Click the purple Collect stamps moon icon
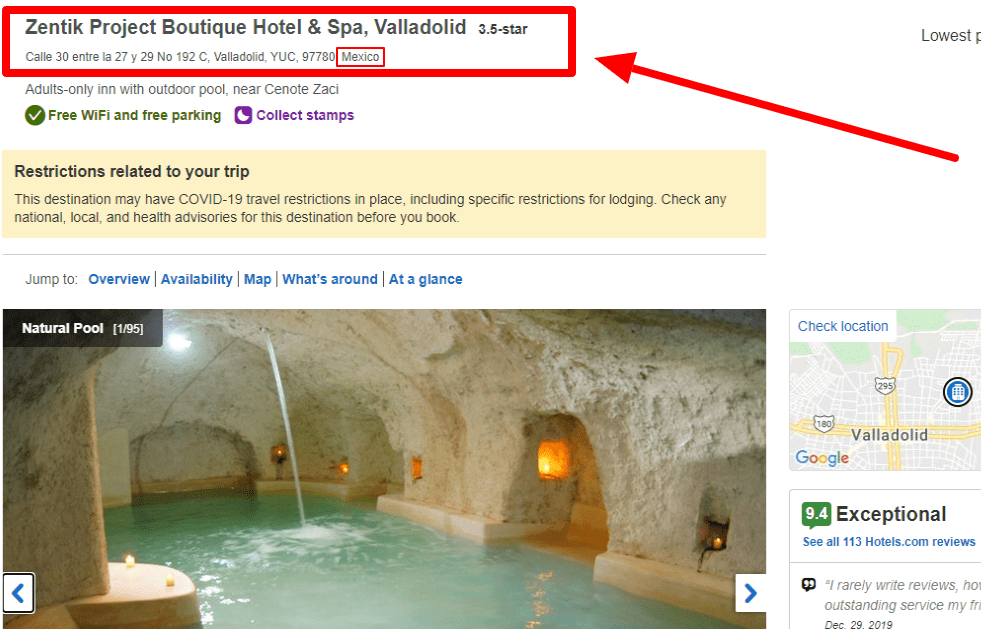Image resolution: width=981 pixels, height=629 pixels. (243, 115)
